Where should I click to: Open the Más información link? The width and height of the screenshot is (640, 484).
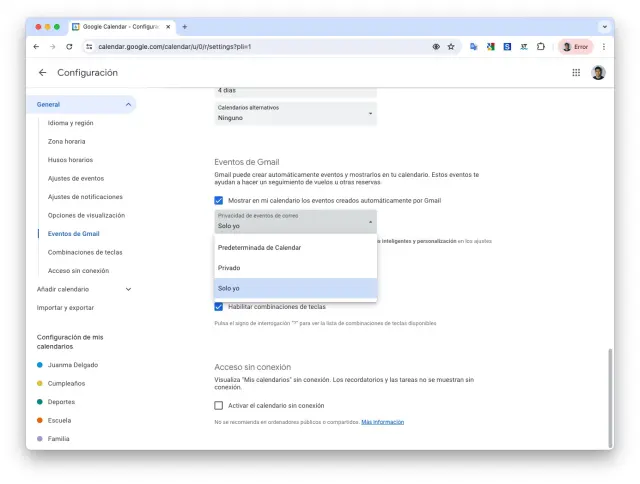383,422
